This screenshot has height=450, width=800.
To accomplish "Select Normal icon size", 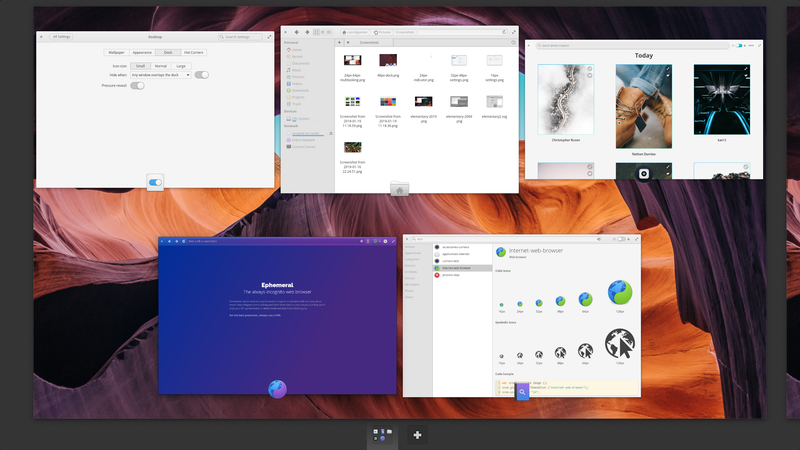I will [161, 66].
